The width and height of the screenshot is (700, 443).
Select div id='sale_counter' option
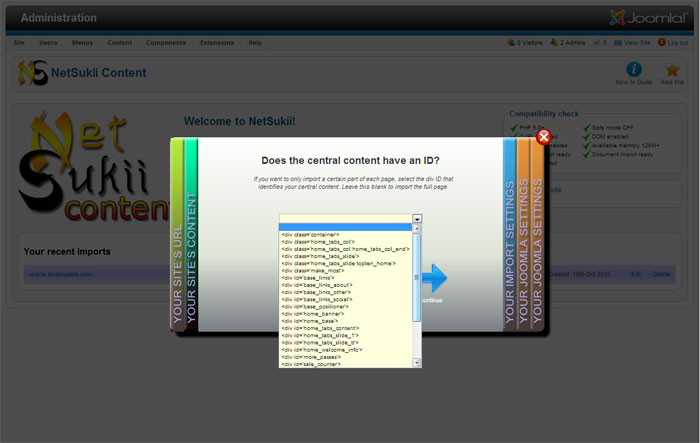click(x=345, y=364)
